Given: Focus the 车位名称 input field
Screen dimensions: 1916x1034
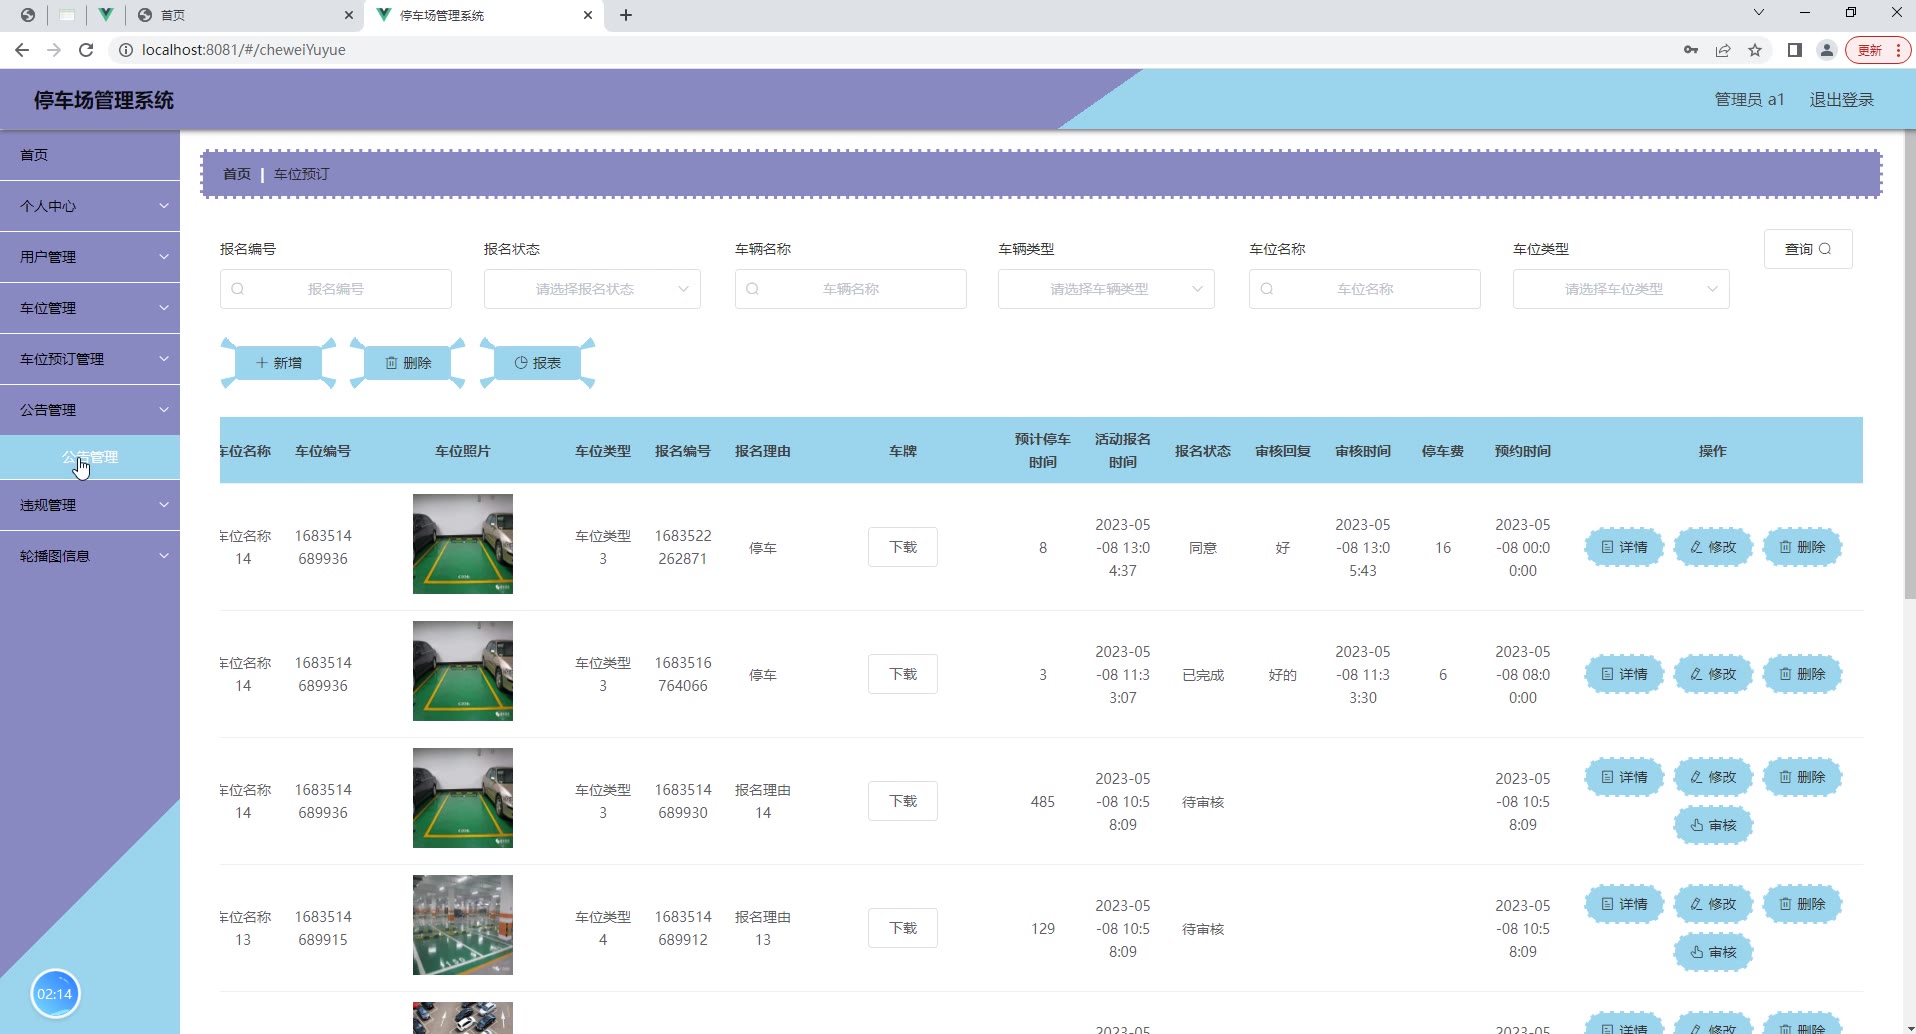Looking at the screenshot, I should click(1365, 289).
